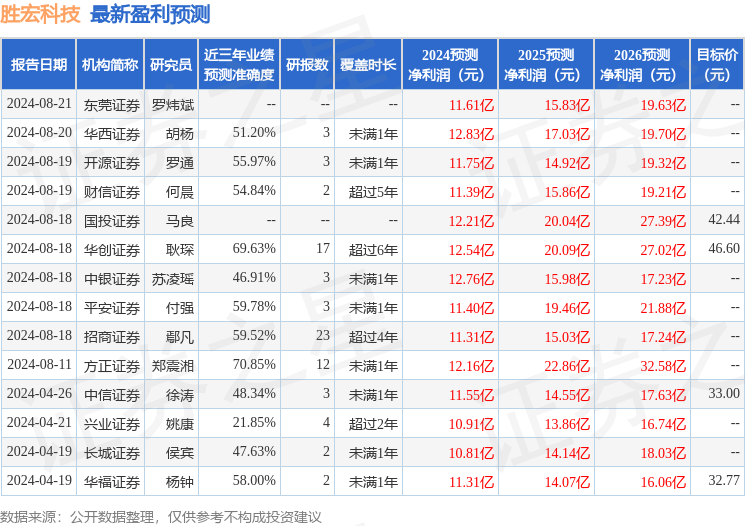Viewport: 745px width, 526px height.
Task: Click the 最新盈利预测 title text
Action: [x=150, y=14]
